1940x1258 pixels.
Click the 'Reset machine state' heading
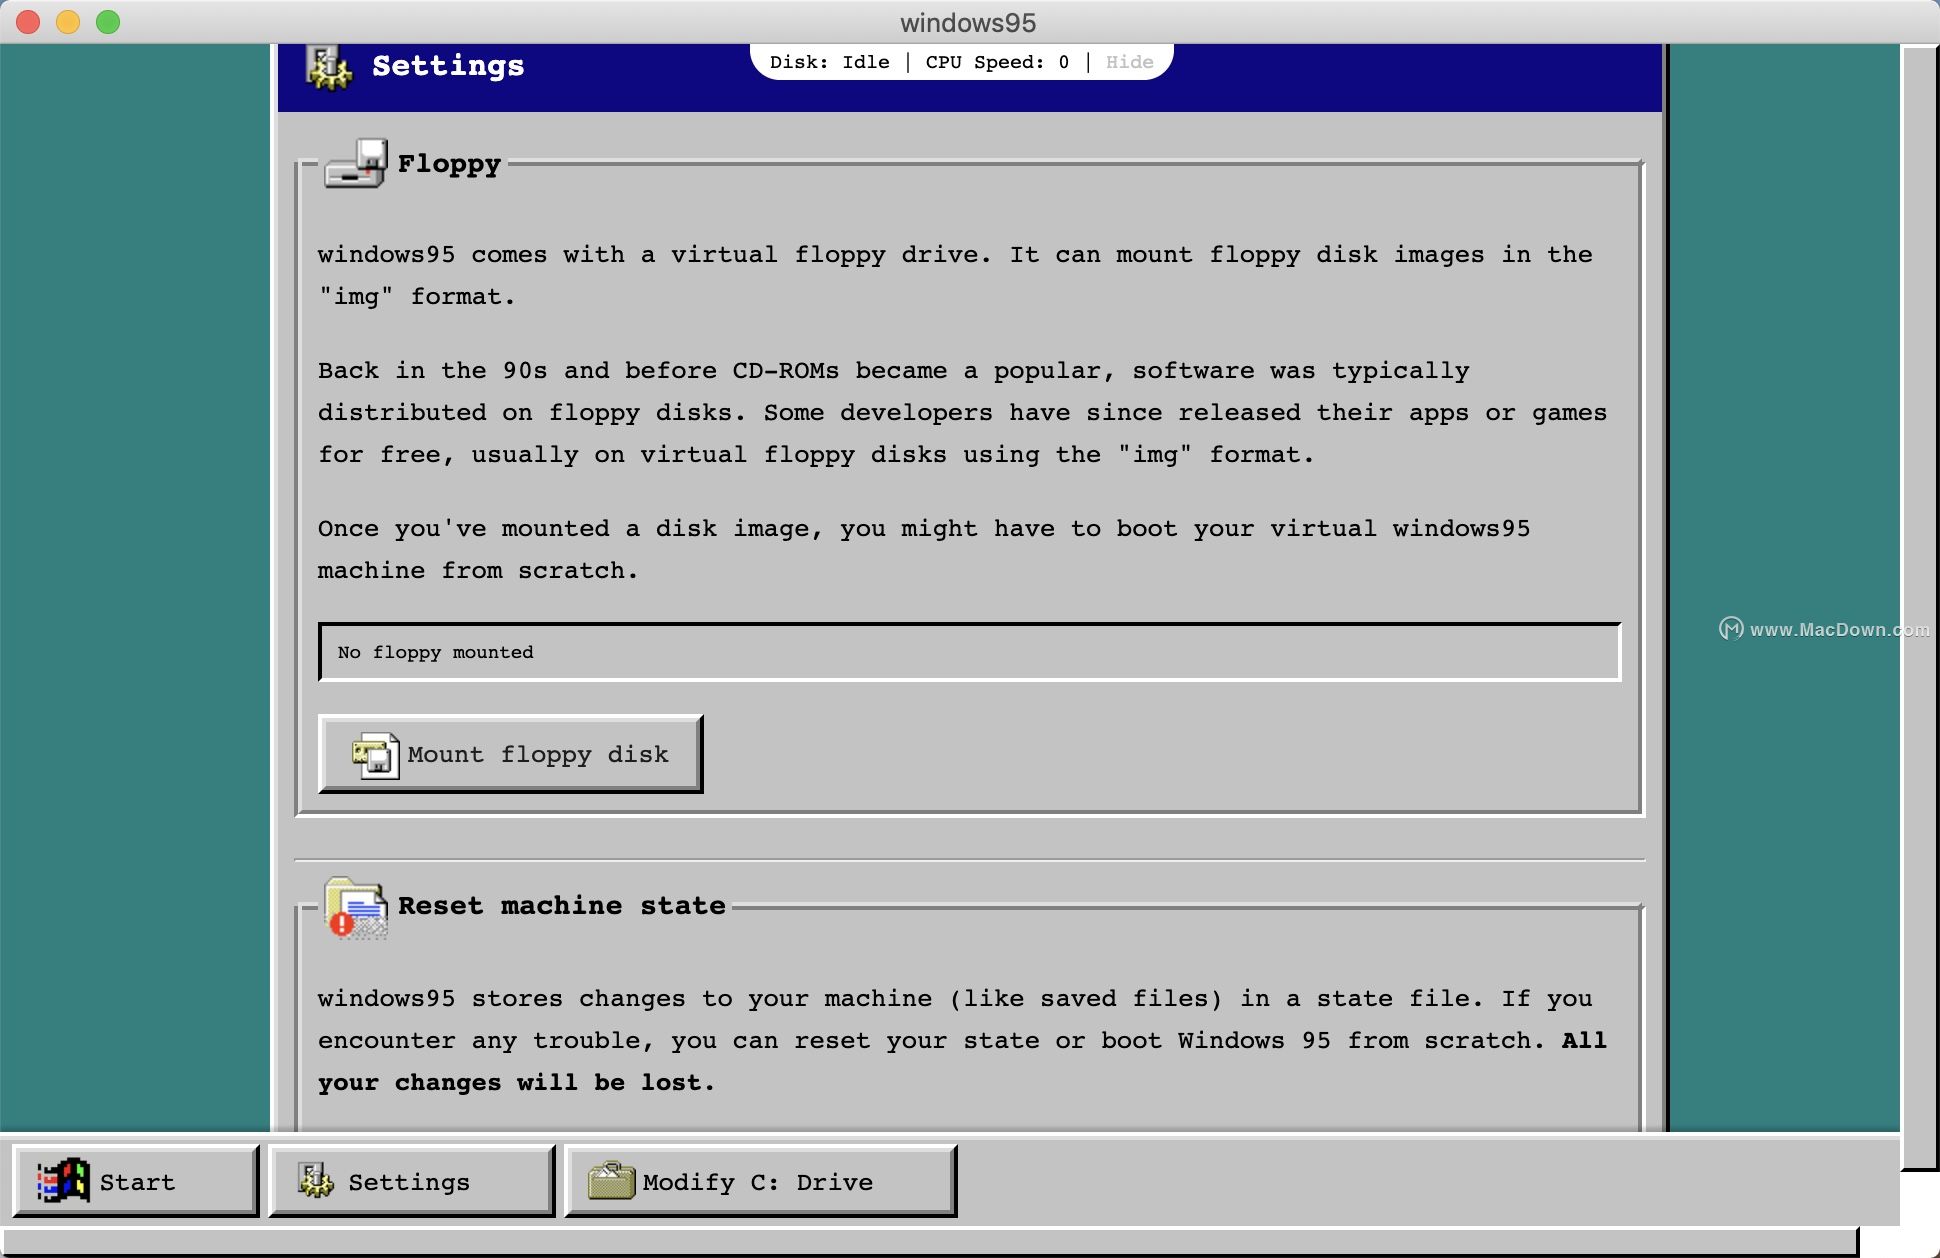coord(562,906)
